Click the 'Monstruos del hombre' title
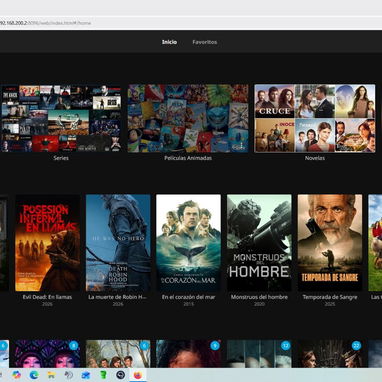382x382 pixels. tap(259, 297)
